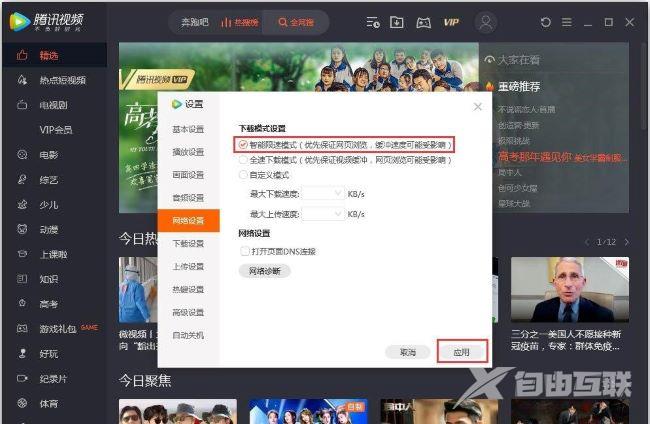Click the 热搜榜 hot search ranking button

pyautogui.click(x=240, y=22)
